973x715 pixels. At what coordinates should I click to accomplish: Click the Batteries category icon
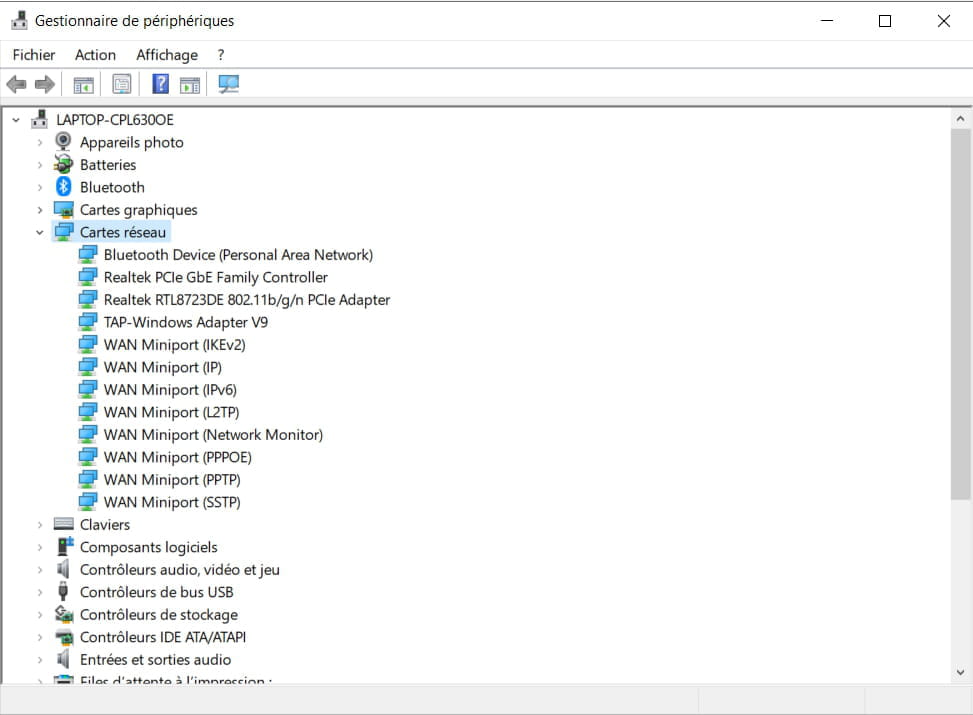click(63, 164)
